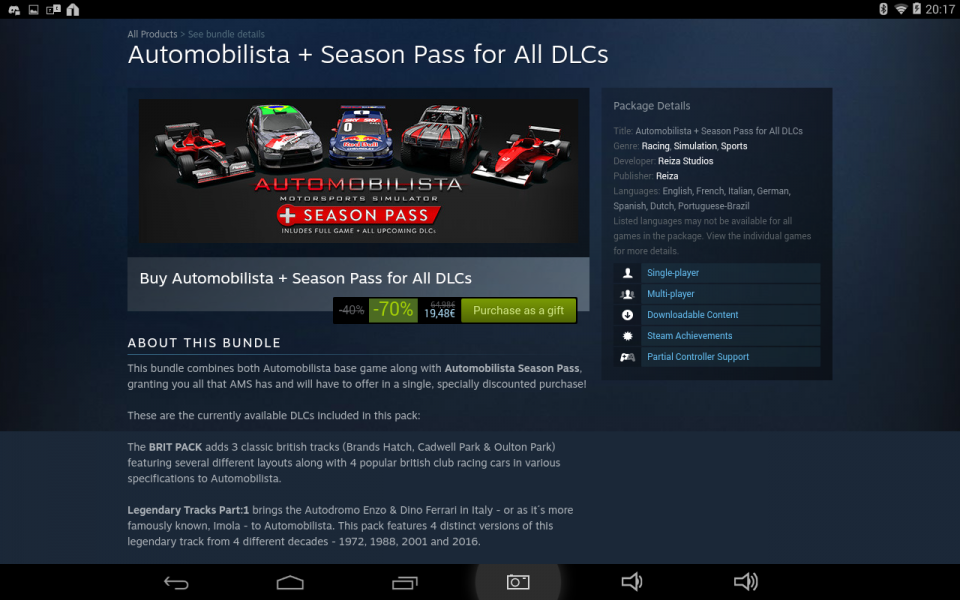
Task: Open the Reiza Studios developer link
Action: click(x=685, y=161)
